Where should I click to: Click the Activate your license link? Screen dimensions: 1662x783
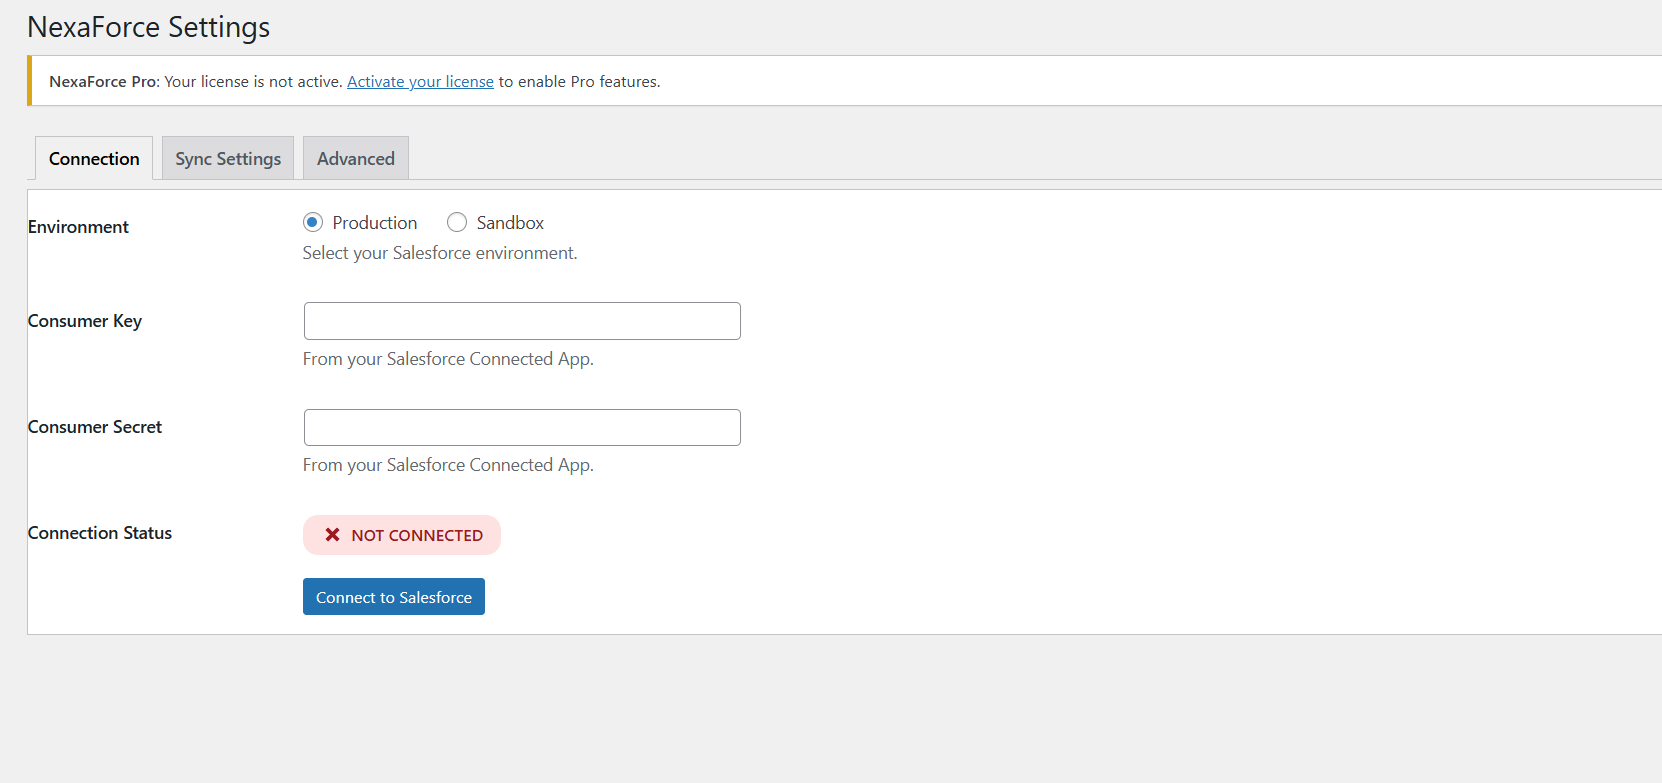[x=420, y=82]
